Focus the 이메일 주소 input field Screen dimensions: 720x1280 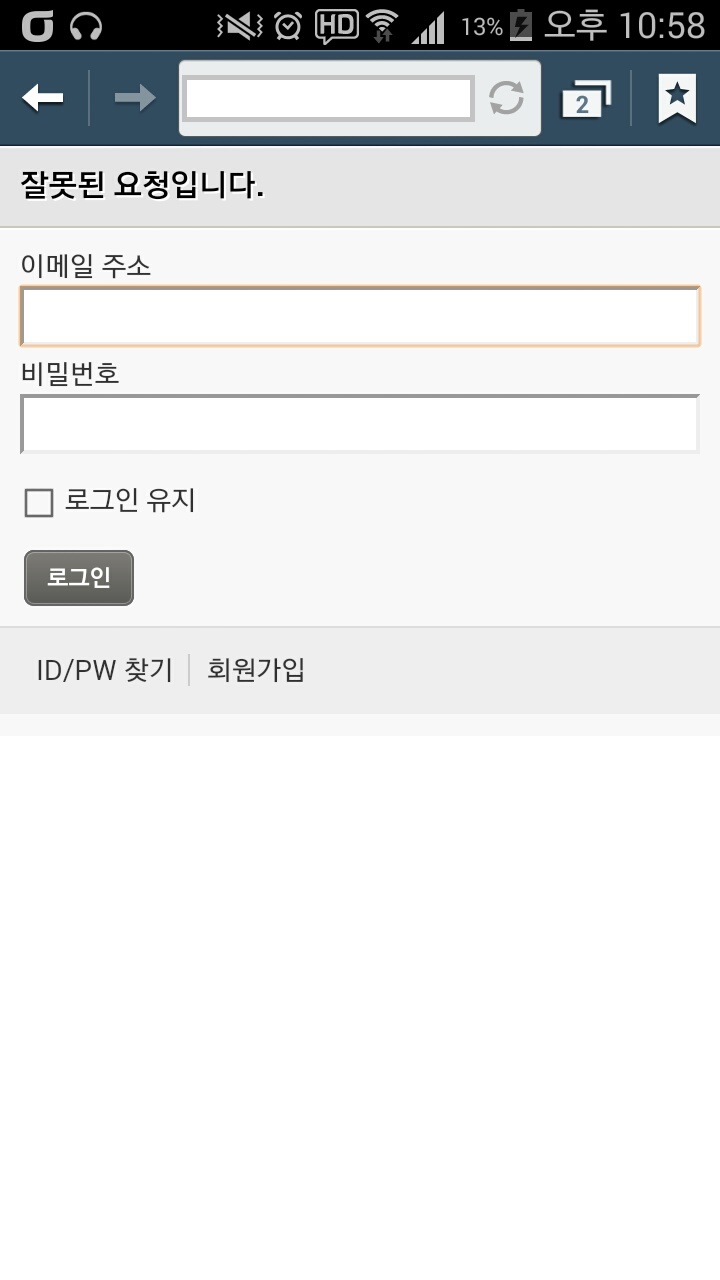point(360,316)
